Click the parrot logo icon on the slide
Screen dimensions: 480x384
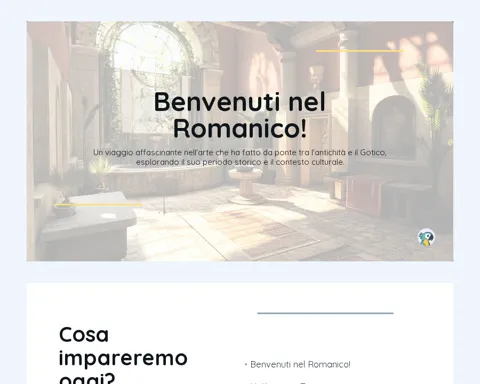coord(426,237)
